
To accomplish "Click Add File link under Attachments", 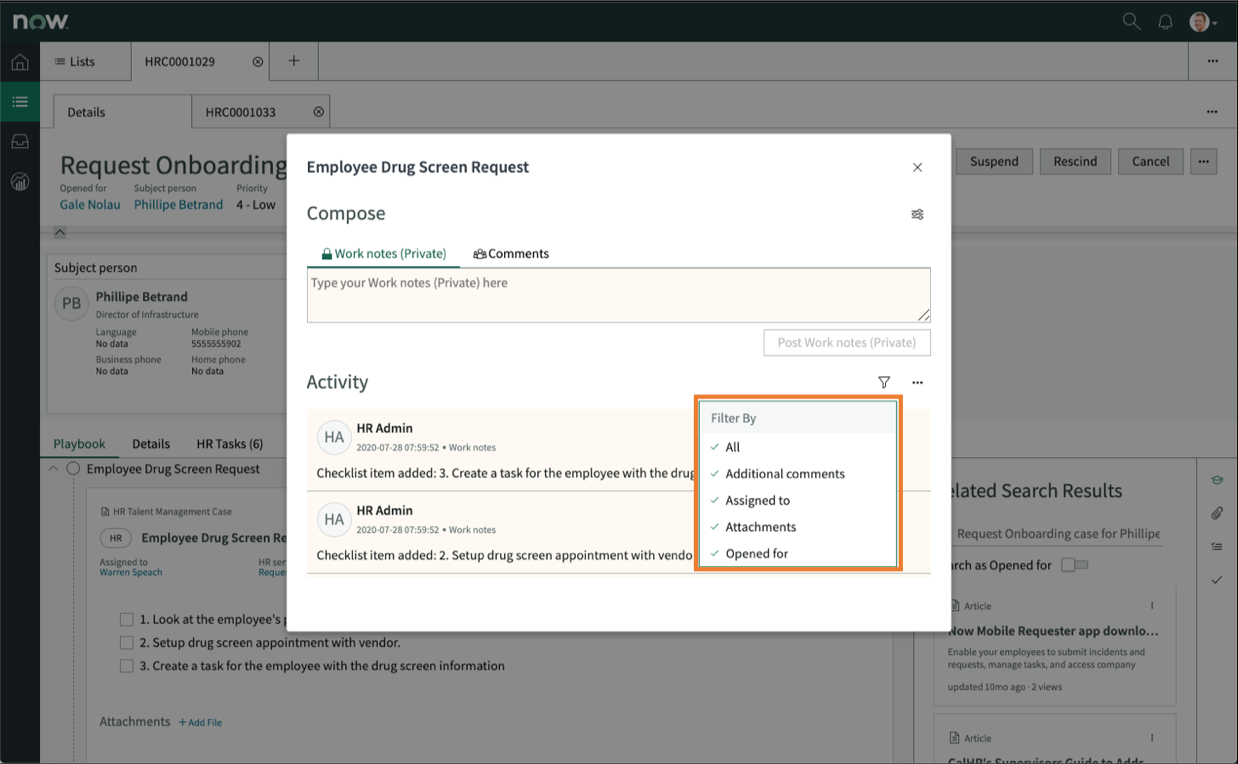I will coord(200,722).
